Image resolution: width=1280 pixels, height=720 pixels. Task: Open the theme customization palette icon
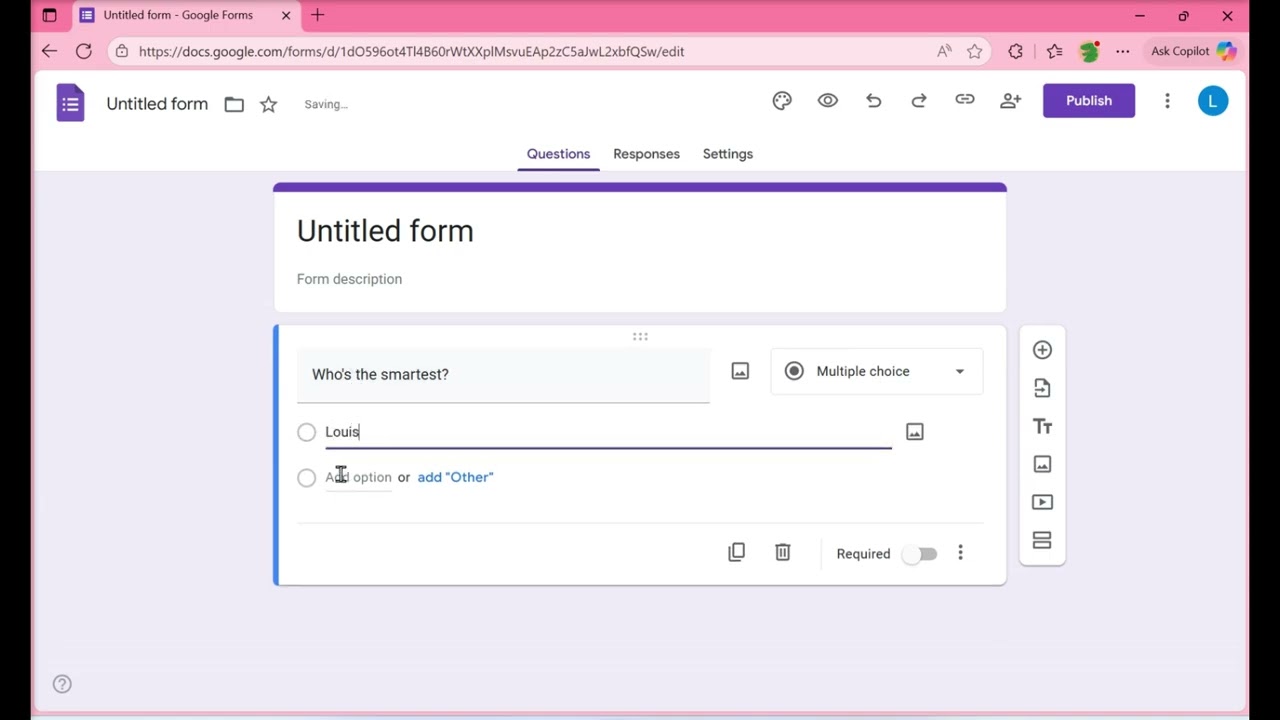782,101
